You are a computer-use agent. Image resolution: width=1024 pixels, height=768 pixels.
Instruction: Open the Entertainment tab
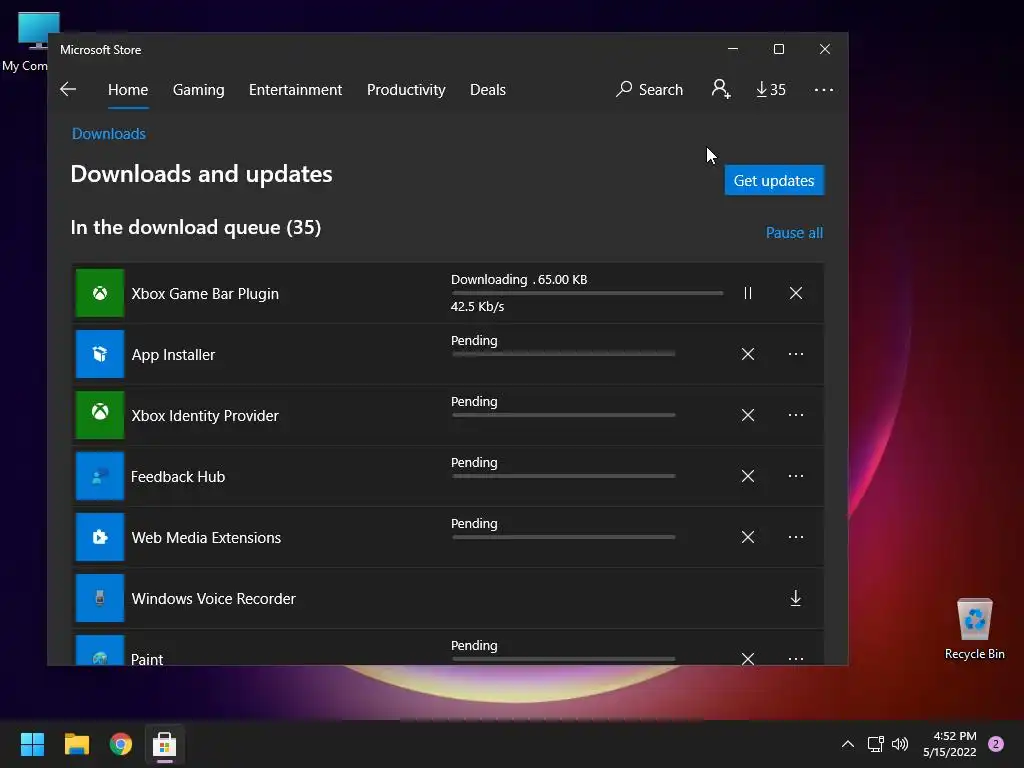[x=295, y=89]
